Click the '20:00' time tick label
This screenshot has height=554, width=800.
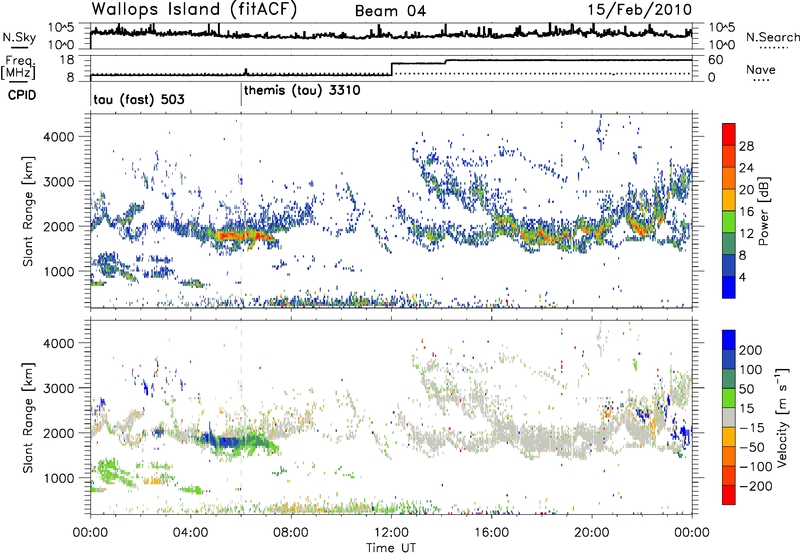pyautogui.click(x=592, y=533)
